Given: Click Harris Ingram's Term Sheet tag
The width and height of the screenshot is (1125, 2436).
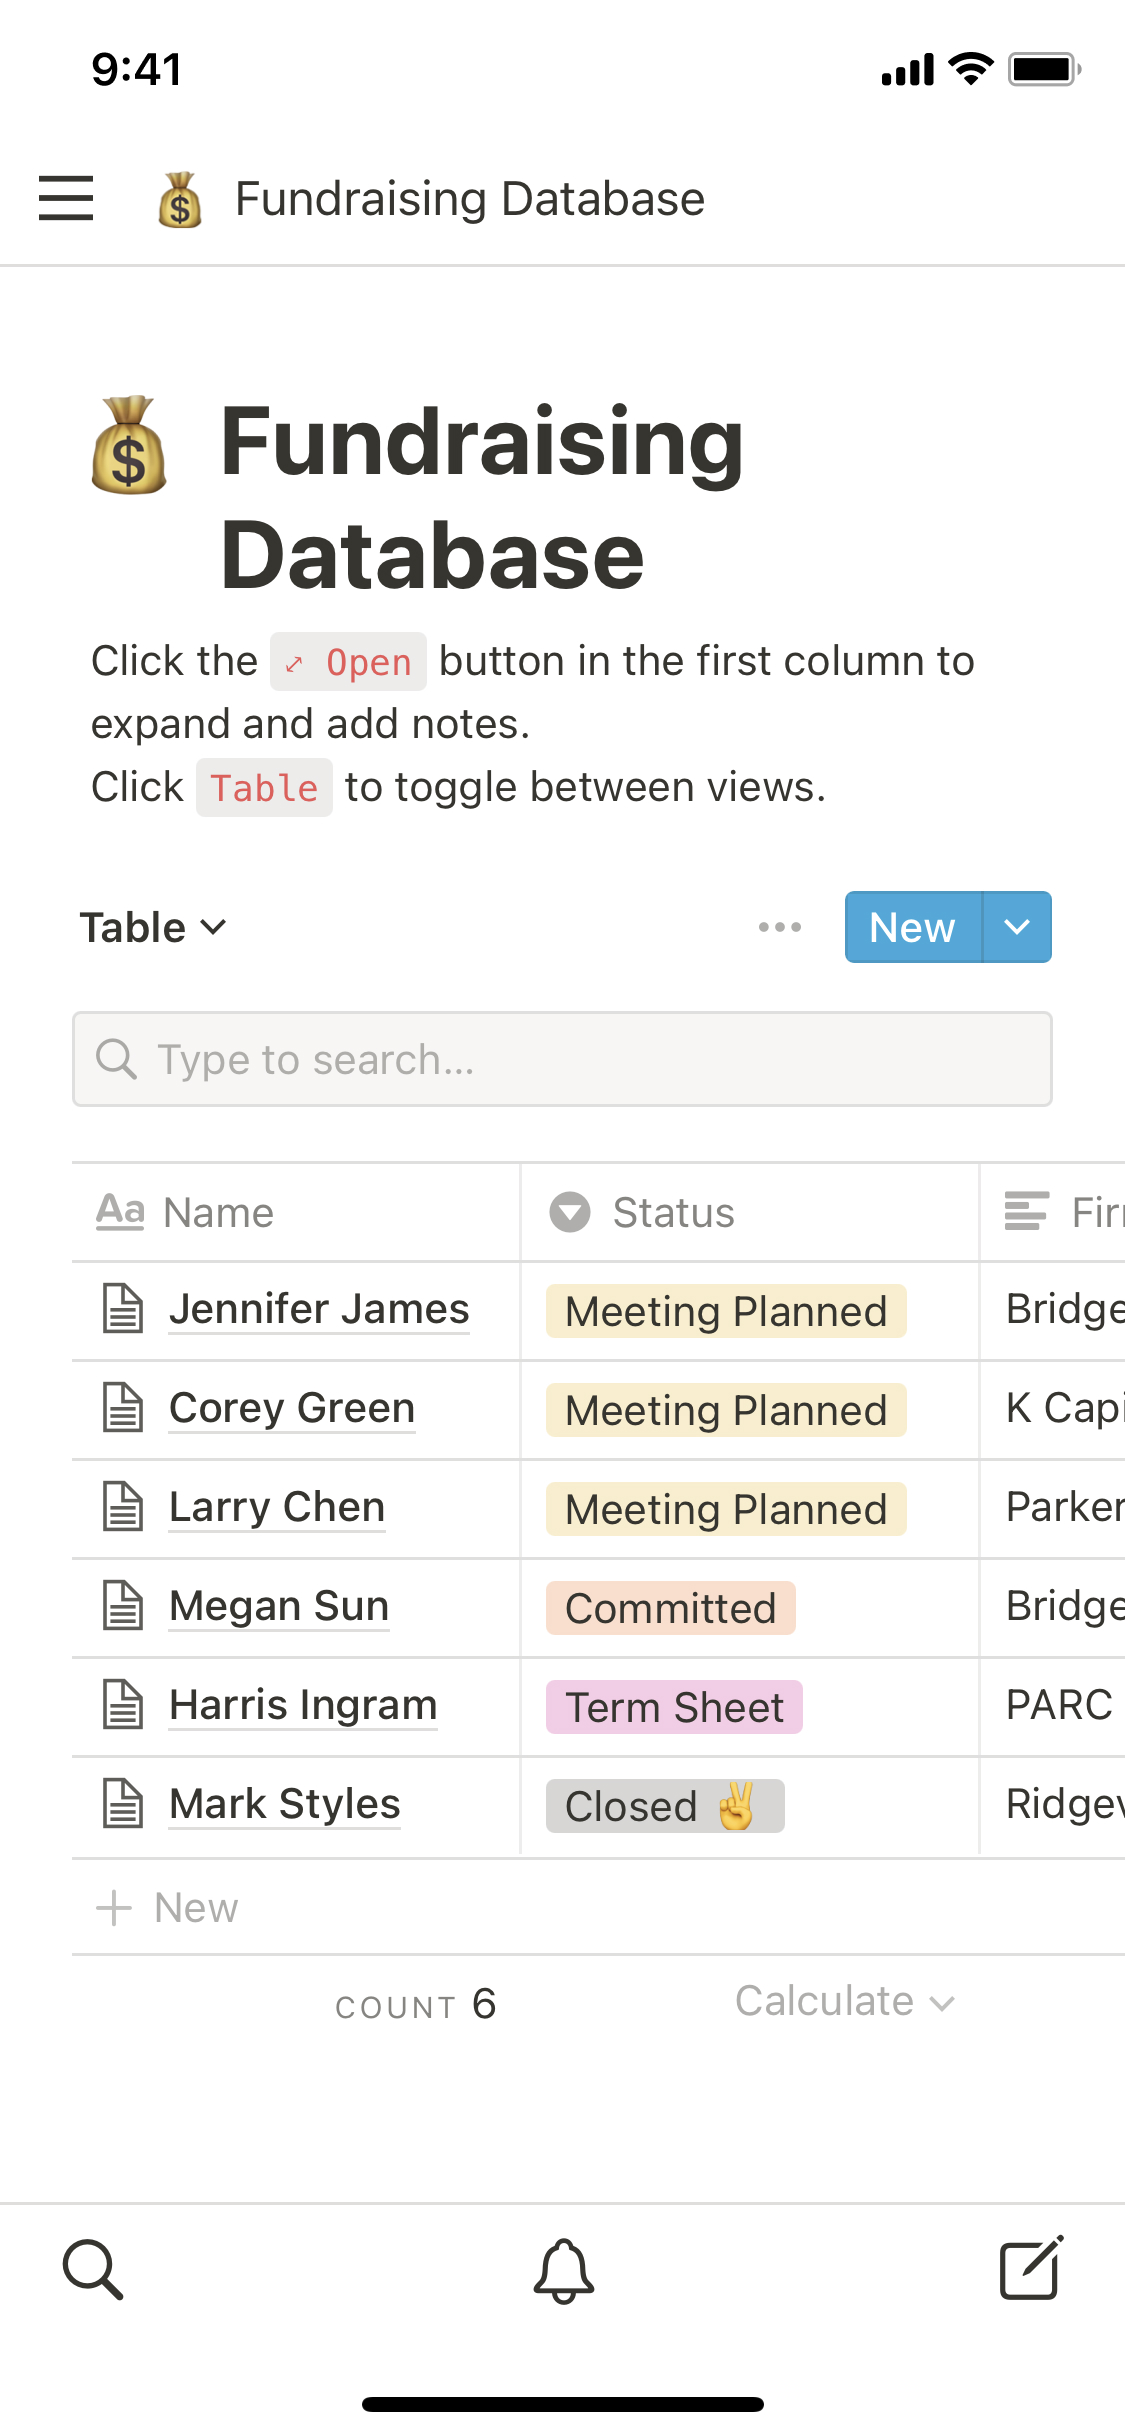Looking at the screenshot, I should point(674,1707).
